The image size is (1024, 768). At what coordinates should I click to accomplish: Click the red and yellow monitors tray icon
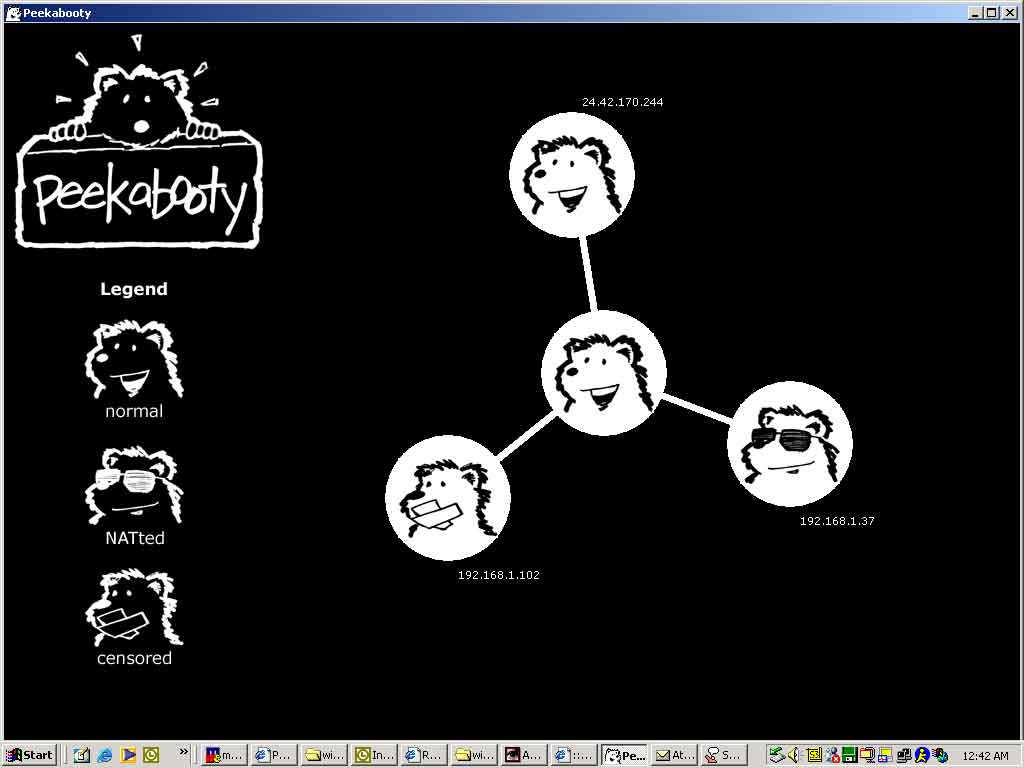tap(867, 755)
